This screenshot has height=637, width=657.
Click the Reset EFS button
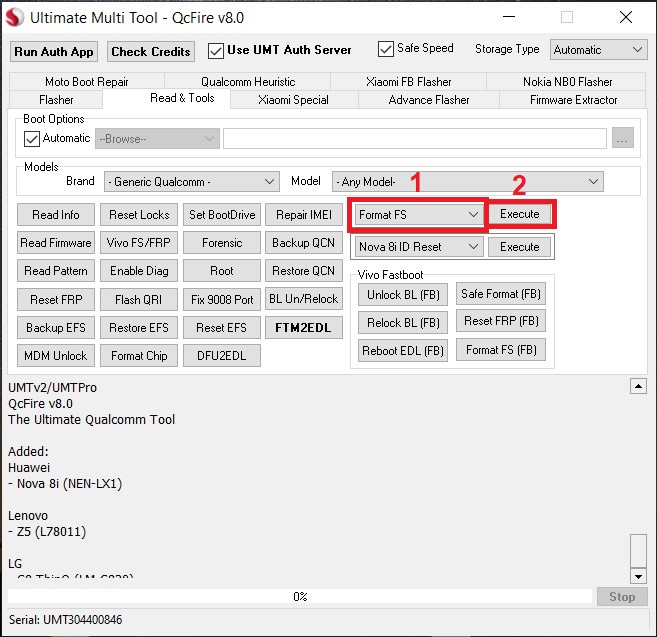(222, 327)
